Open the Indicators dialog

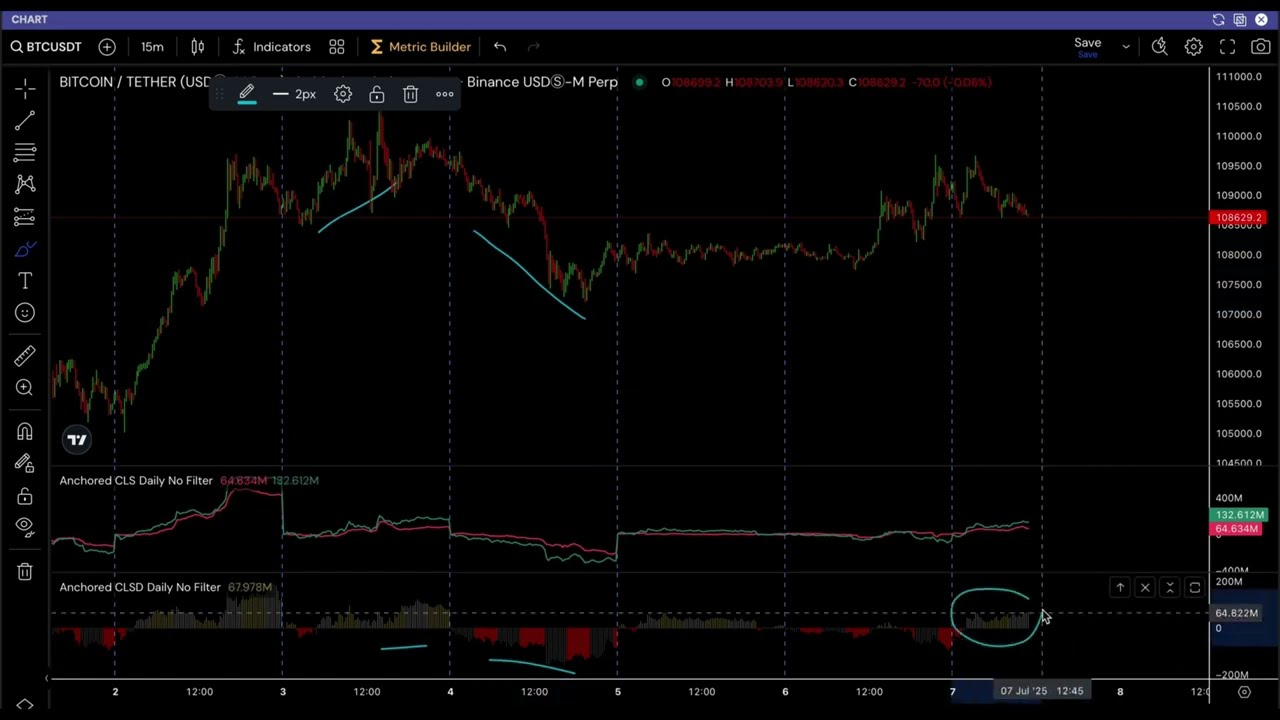[x=271, y=47]
